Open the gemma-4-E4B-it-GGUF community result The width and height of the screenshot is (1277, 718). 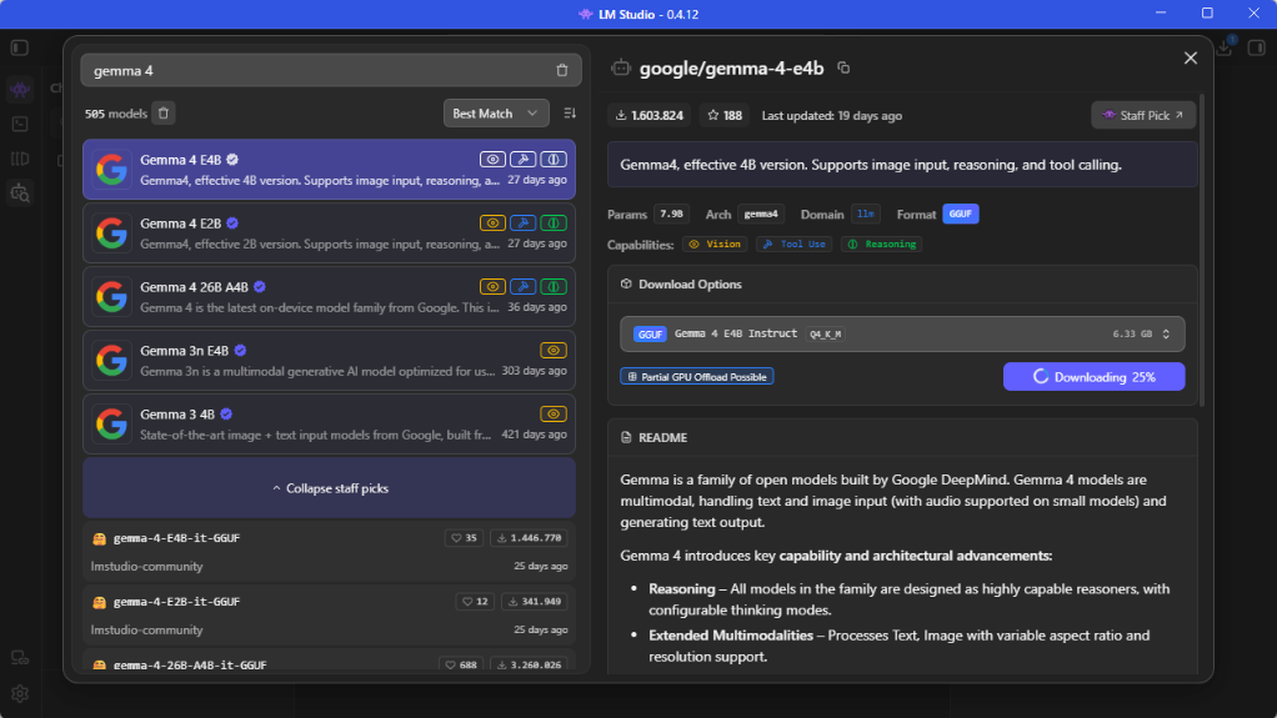329,551
